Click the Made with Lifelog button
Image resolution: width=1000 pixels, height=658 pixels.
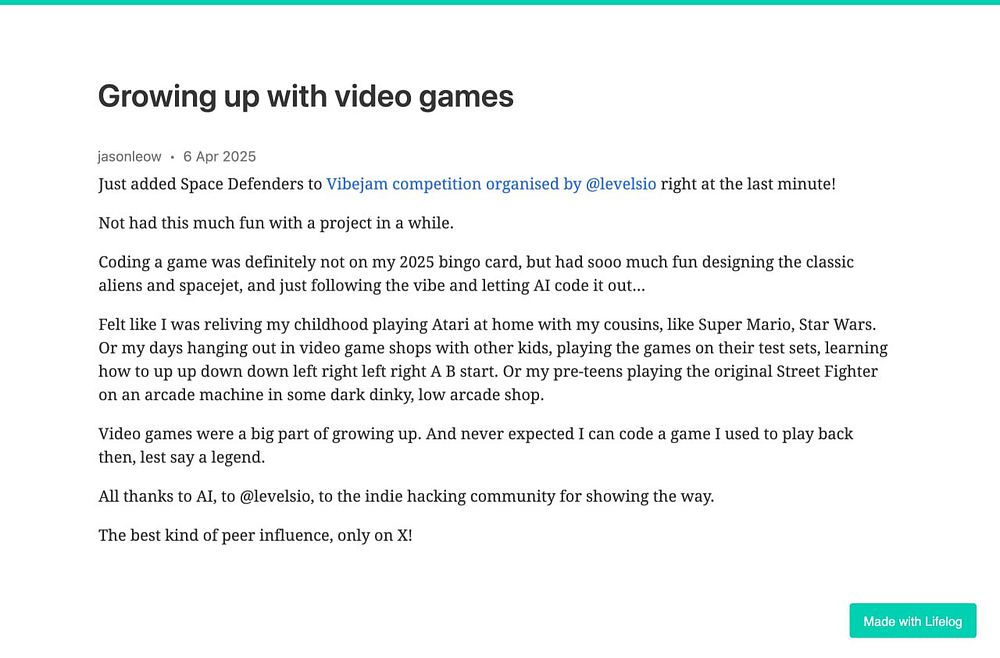[x=912, y=621]
